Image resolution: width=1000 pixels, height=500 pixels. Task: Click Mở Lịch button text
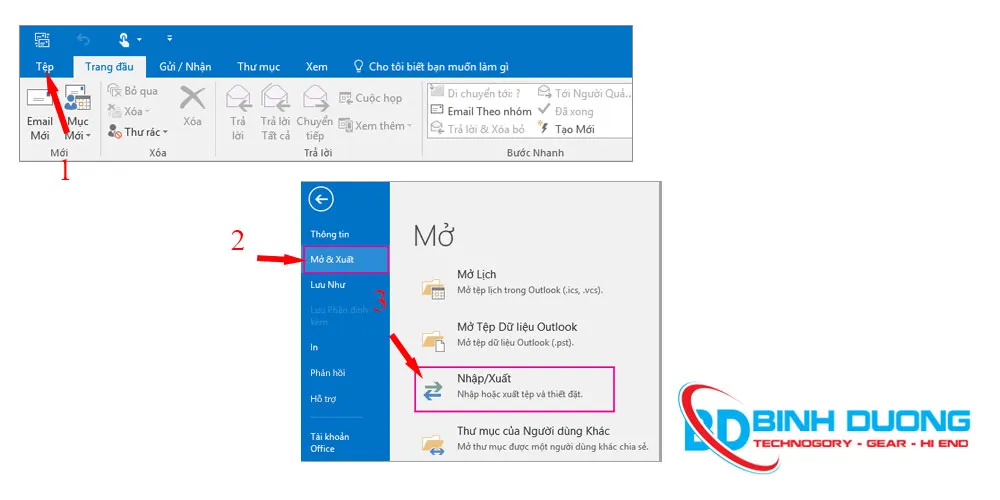[476, 274]
